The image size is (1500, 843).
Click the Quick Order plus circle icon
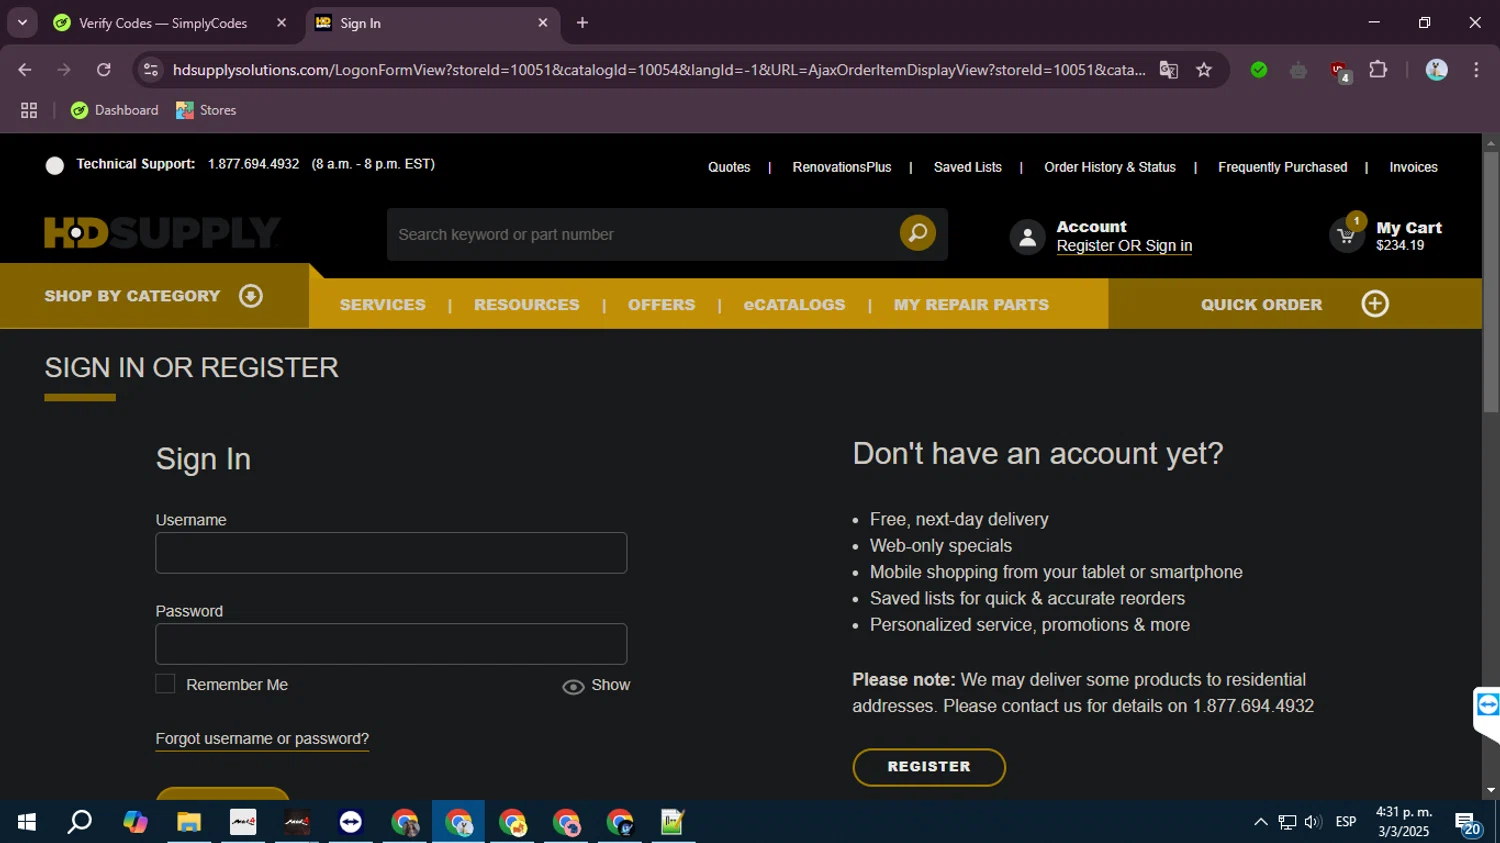click(1375, 304)
